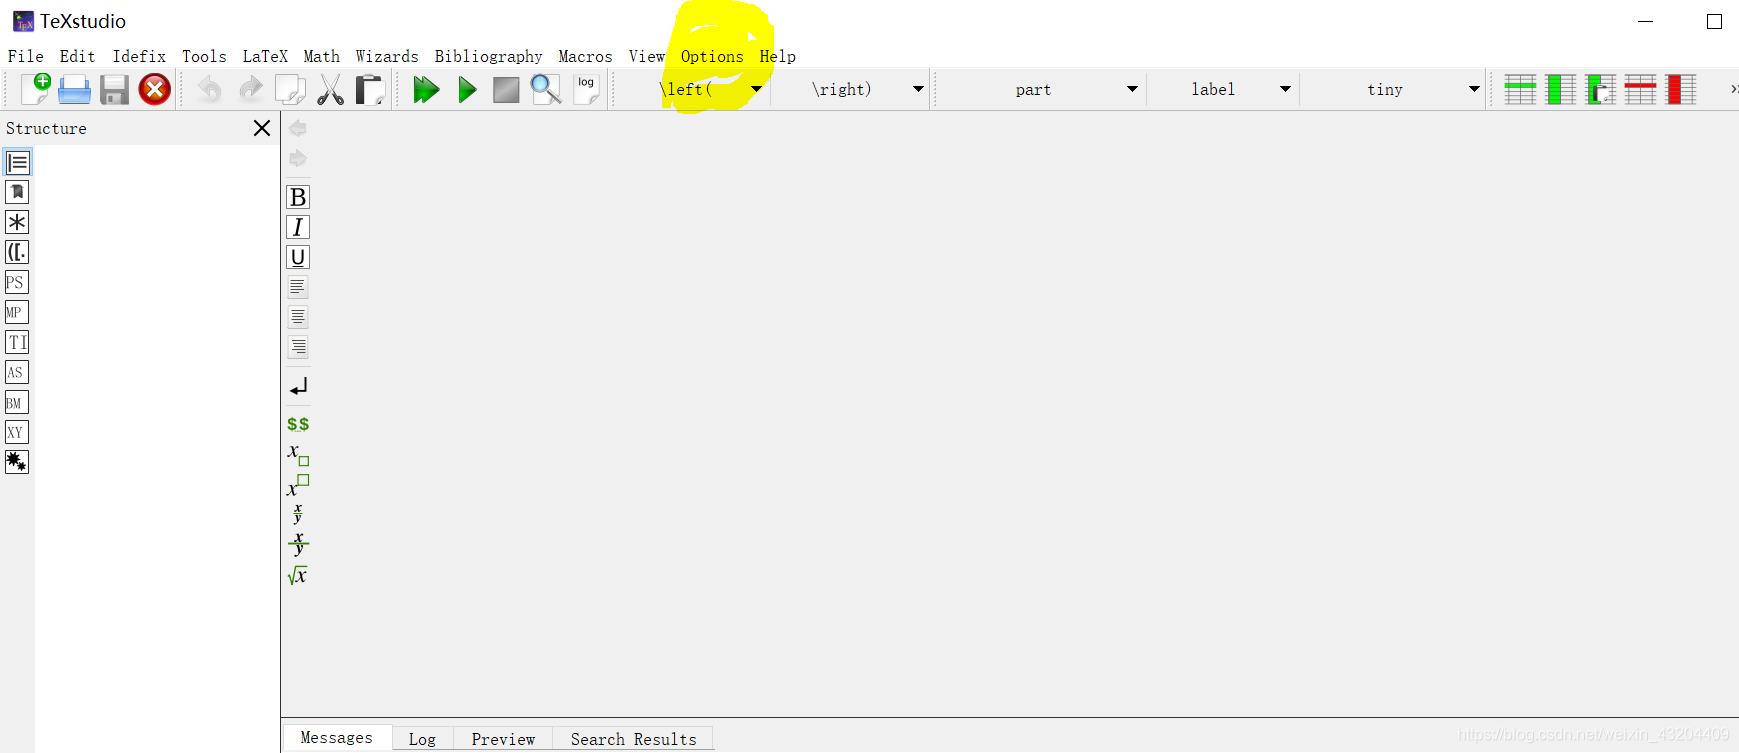The image size is (1739, 753).
Task: Open the Options menu
Action: 712,57
